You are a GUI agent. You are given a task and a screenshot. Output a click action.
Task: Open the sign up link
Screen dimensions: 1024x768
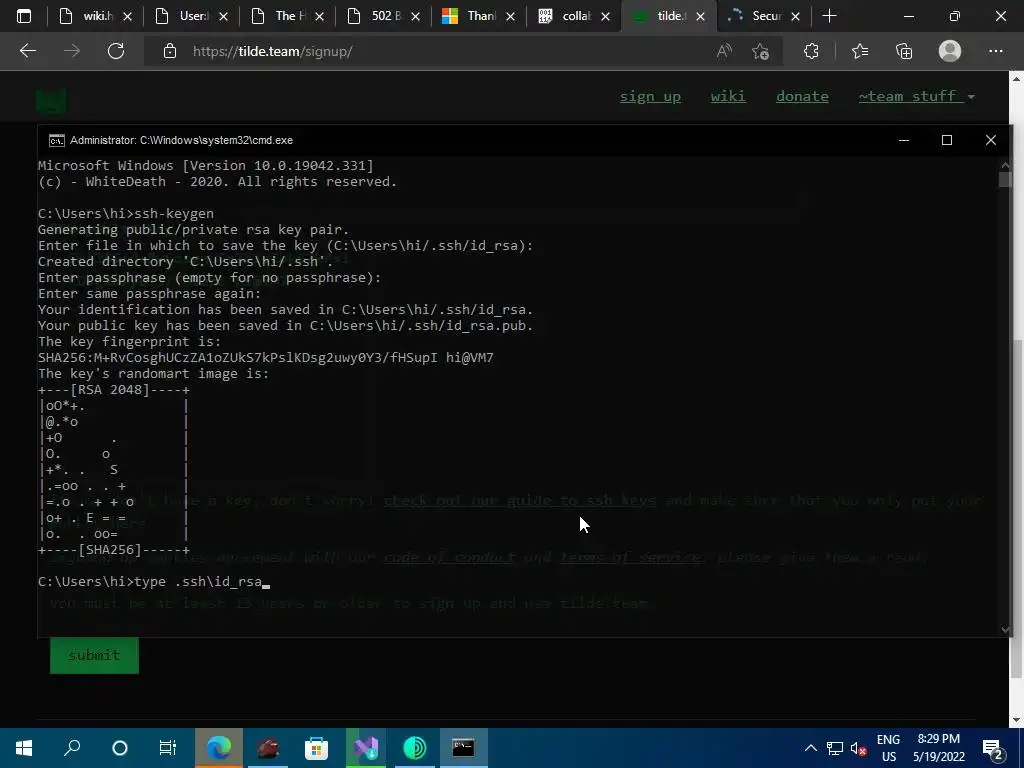(x=650, y=97)
